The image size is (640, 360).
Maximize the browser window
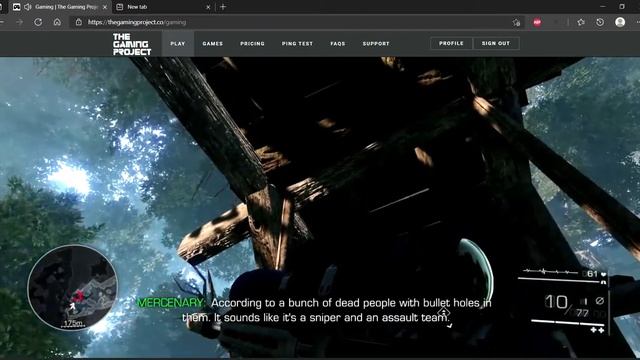[x=622, y=7]
